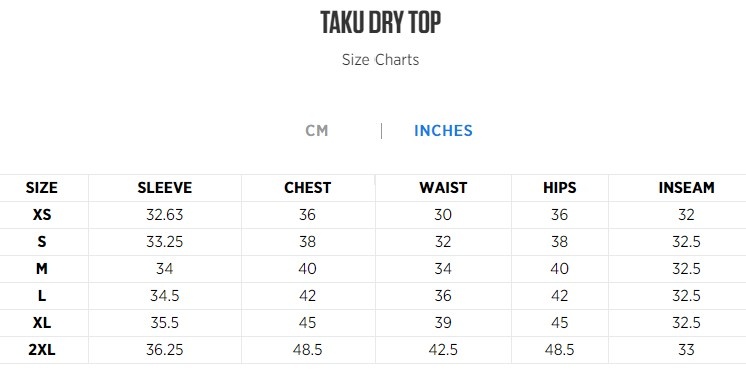The width and height of the screenshot is (746, 372).
Task: Select the M size row label
Action: [x=42, y=269]
